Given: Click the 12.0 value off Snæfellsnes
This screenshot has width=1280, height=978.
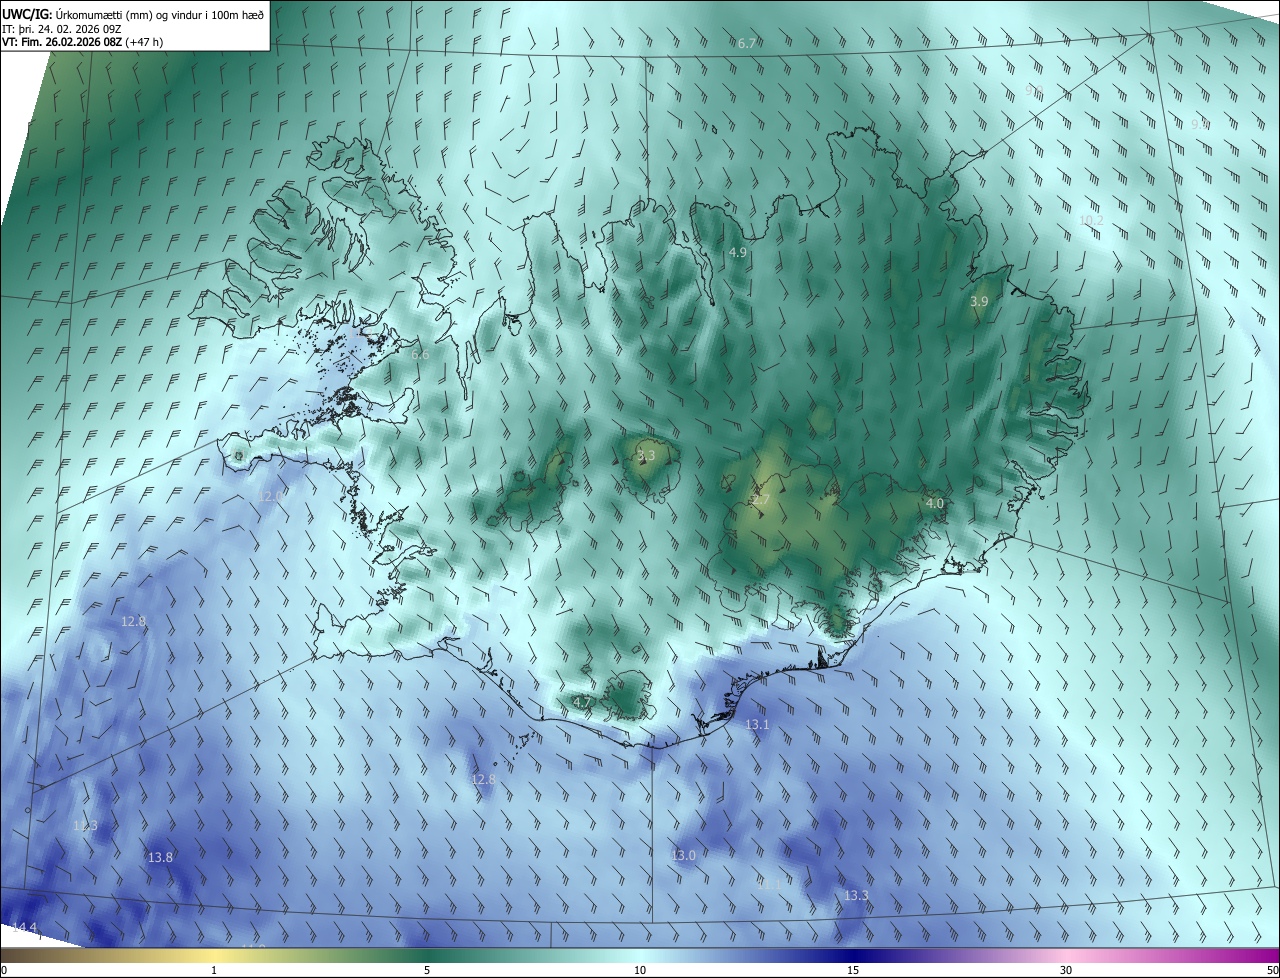Looking at the screenshot, I should (271, 496).
